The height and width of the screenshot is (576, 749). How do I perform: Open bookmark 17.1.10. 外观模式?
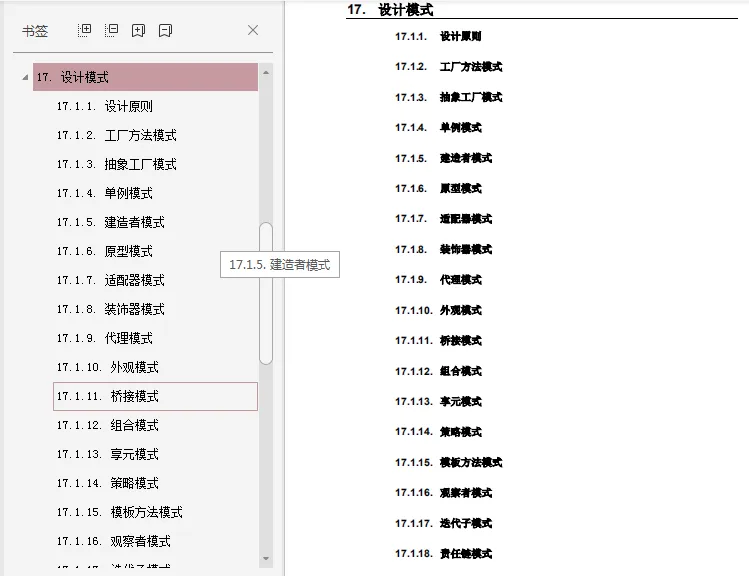[x=107, y=367]
